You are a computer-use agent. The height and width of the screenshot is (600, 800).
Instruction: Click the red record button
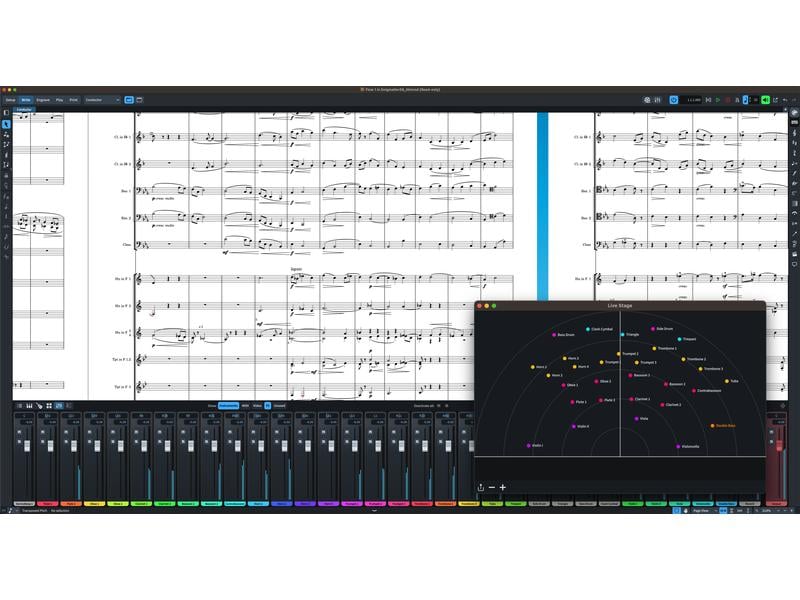[728, 100]
